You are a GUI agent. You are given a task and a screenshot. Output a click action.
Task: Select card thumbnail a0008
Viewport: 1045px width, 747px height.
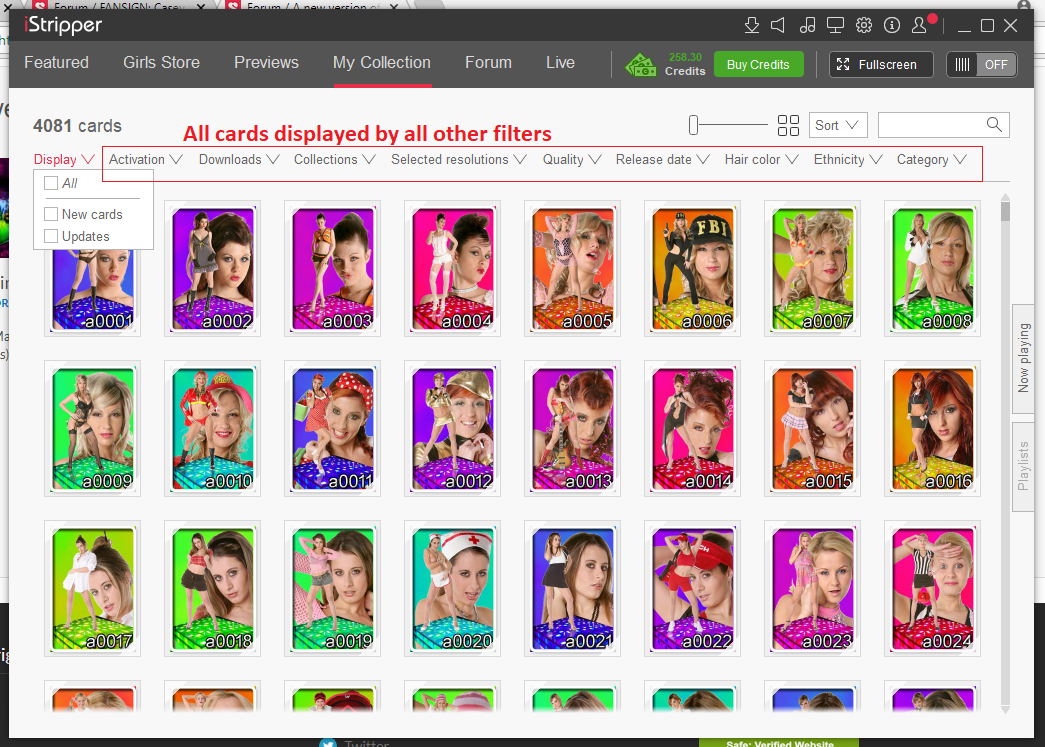click(x=932, y=269)
